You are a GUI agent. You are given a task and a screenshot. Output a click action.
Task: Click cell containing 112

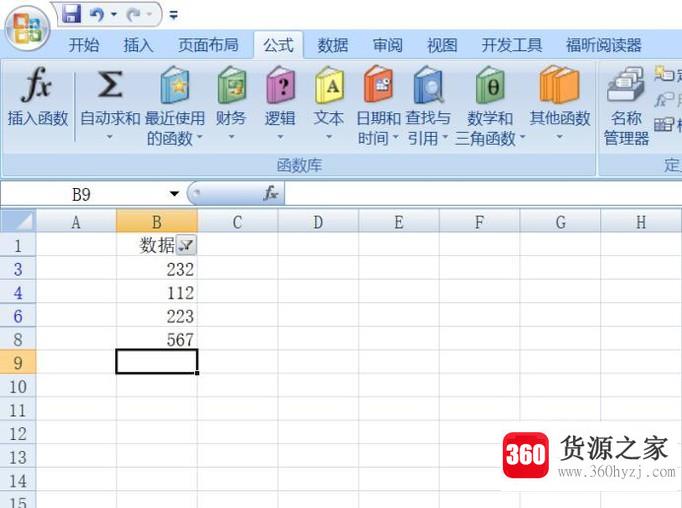(x=157, y=293)
